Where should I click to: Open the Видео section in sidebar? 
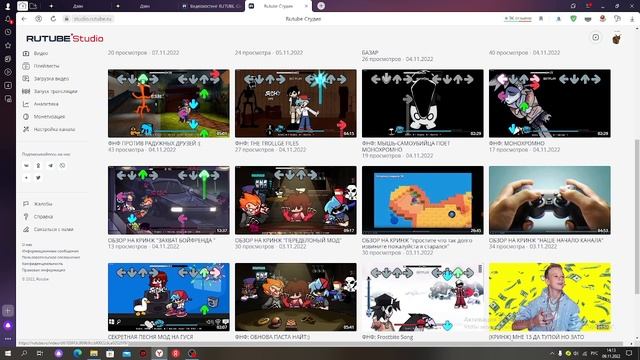point(36,53)
